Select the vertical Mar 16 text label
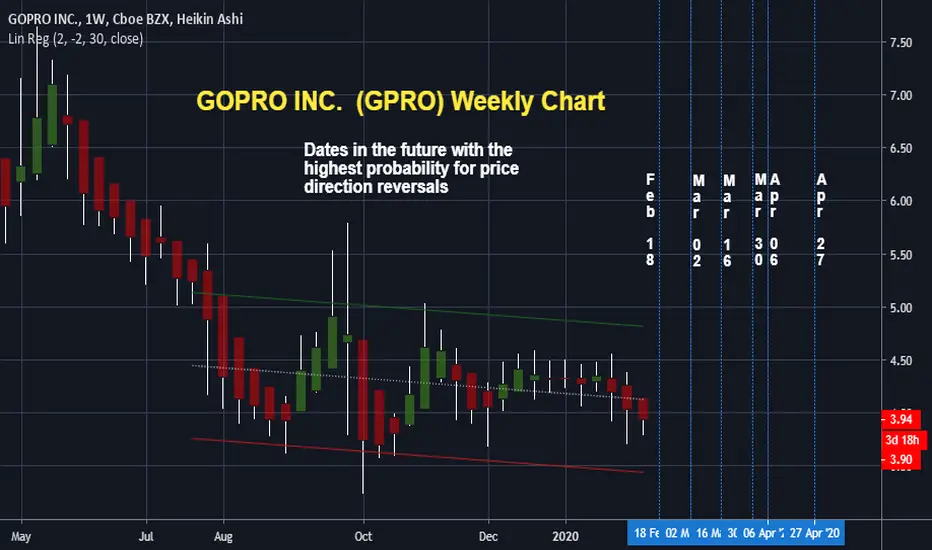 click(x=728, y=220)
